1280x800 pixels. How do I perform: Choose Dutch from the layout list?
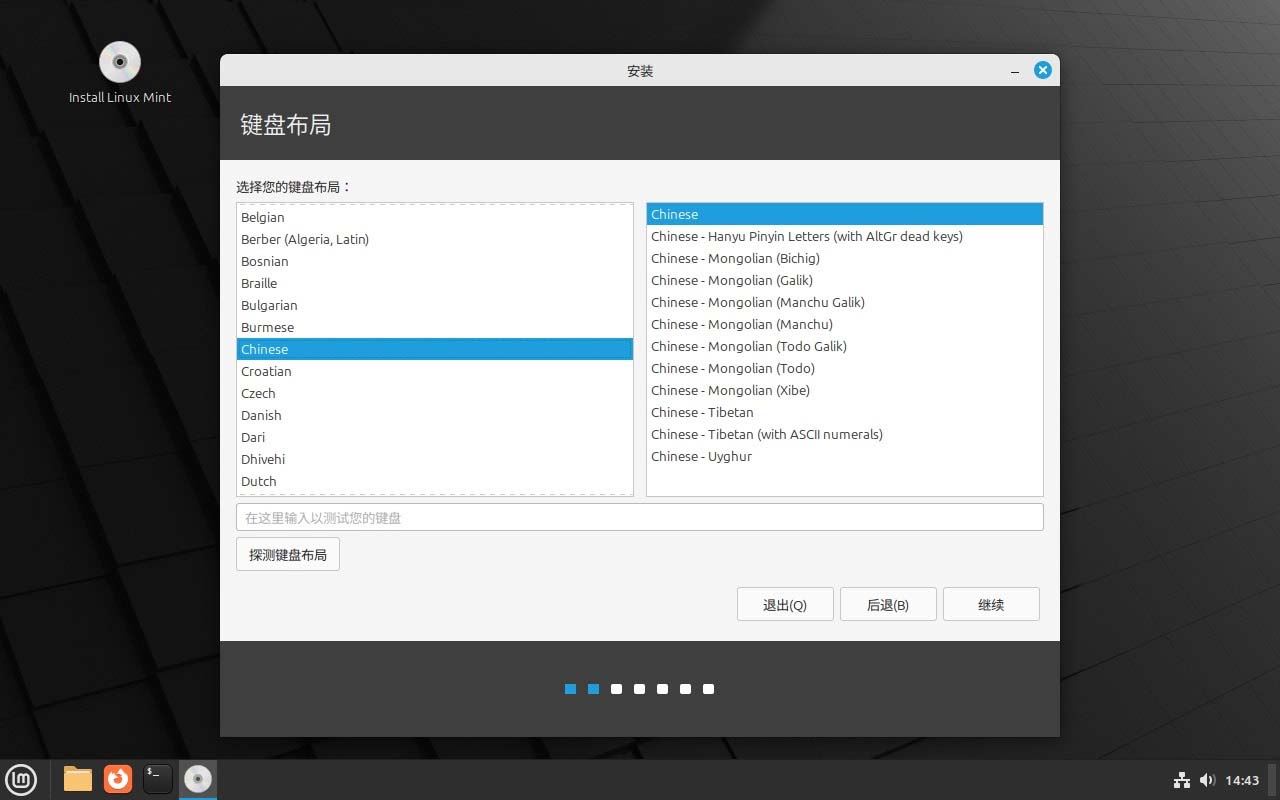click(259, 481)
